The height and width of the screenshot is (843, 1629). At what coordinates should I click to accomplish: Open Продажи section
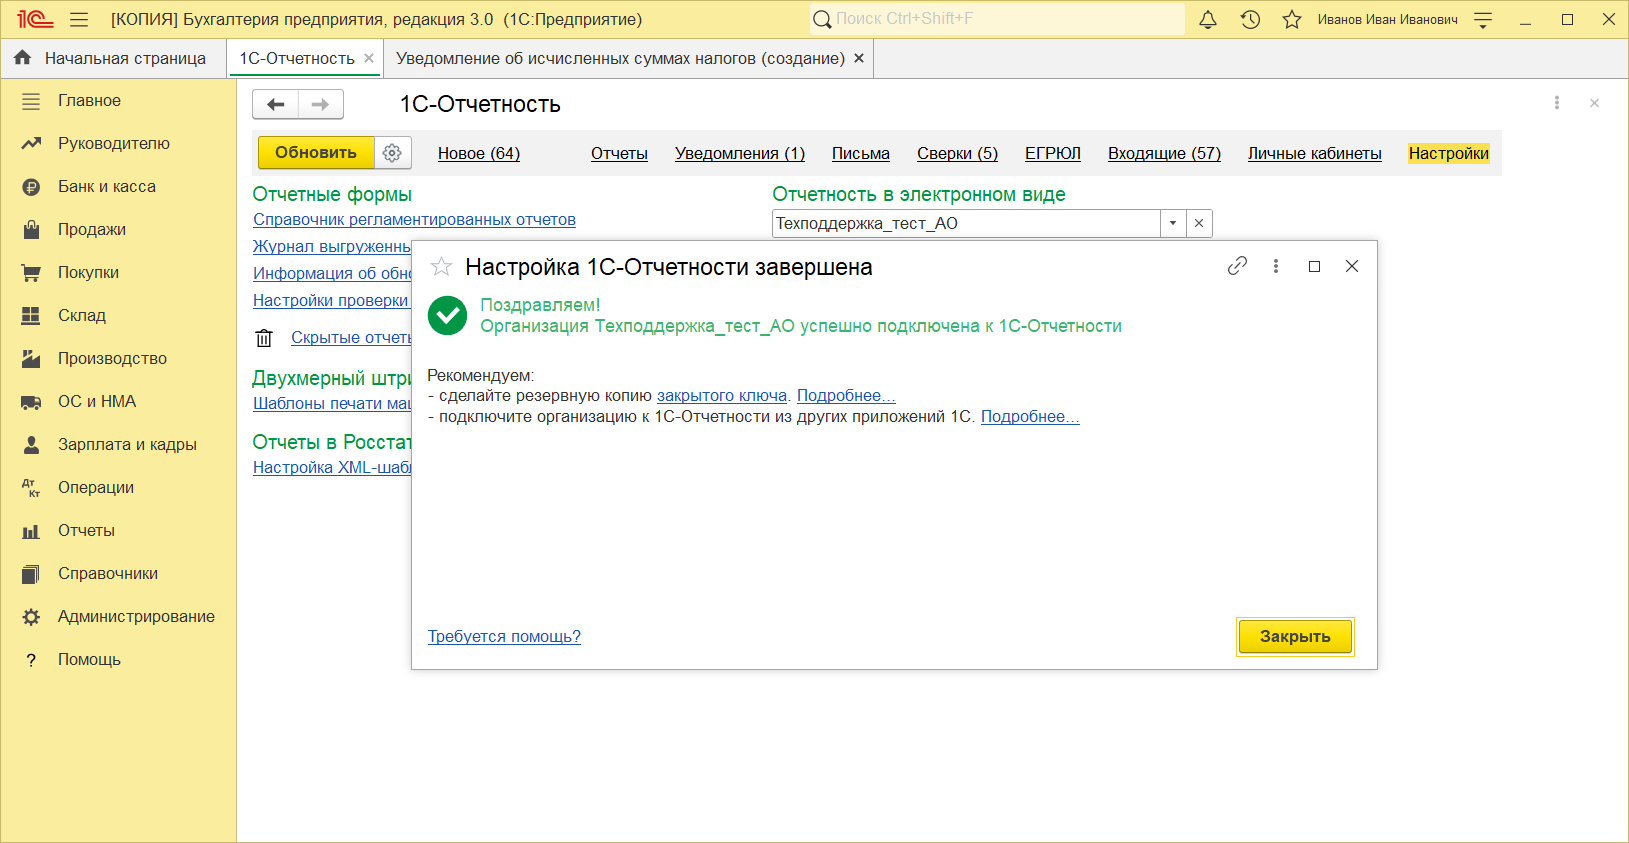click(x=118, y=230)
